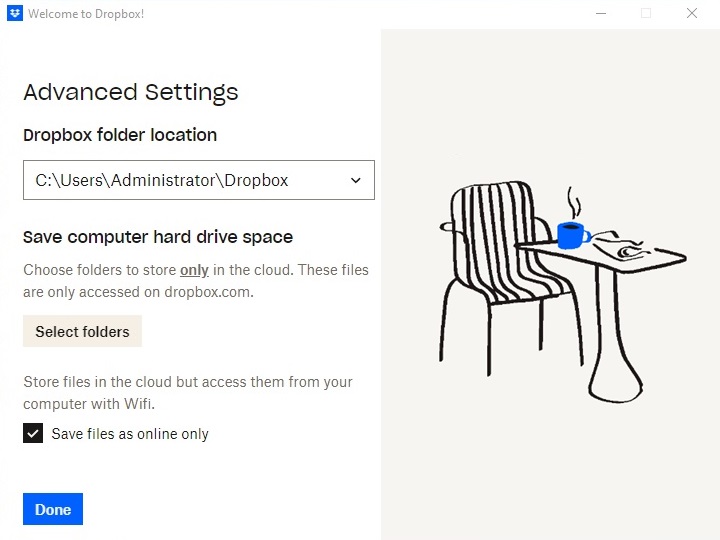720x540 pixels.
Task: Click the chair and table illustration
Action: pyautogui.click(x=562, y=292)
